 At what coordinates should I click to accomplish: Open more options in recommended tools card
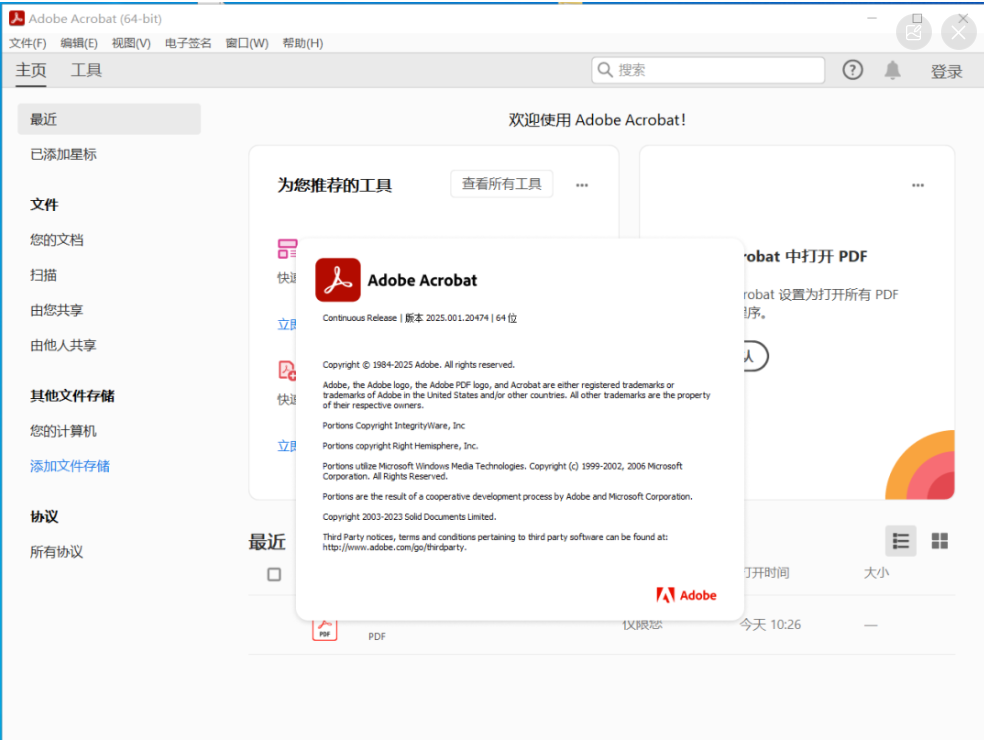pyautogui.click(x=582, y=185)
